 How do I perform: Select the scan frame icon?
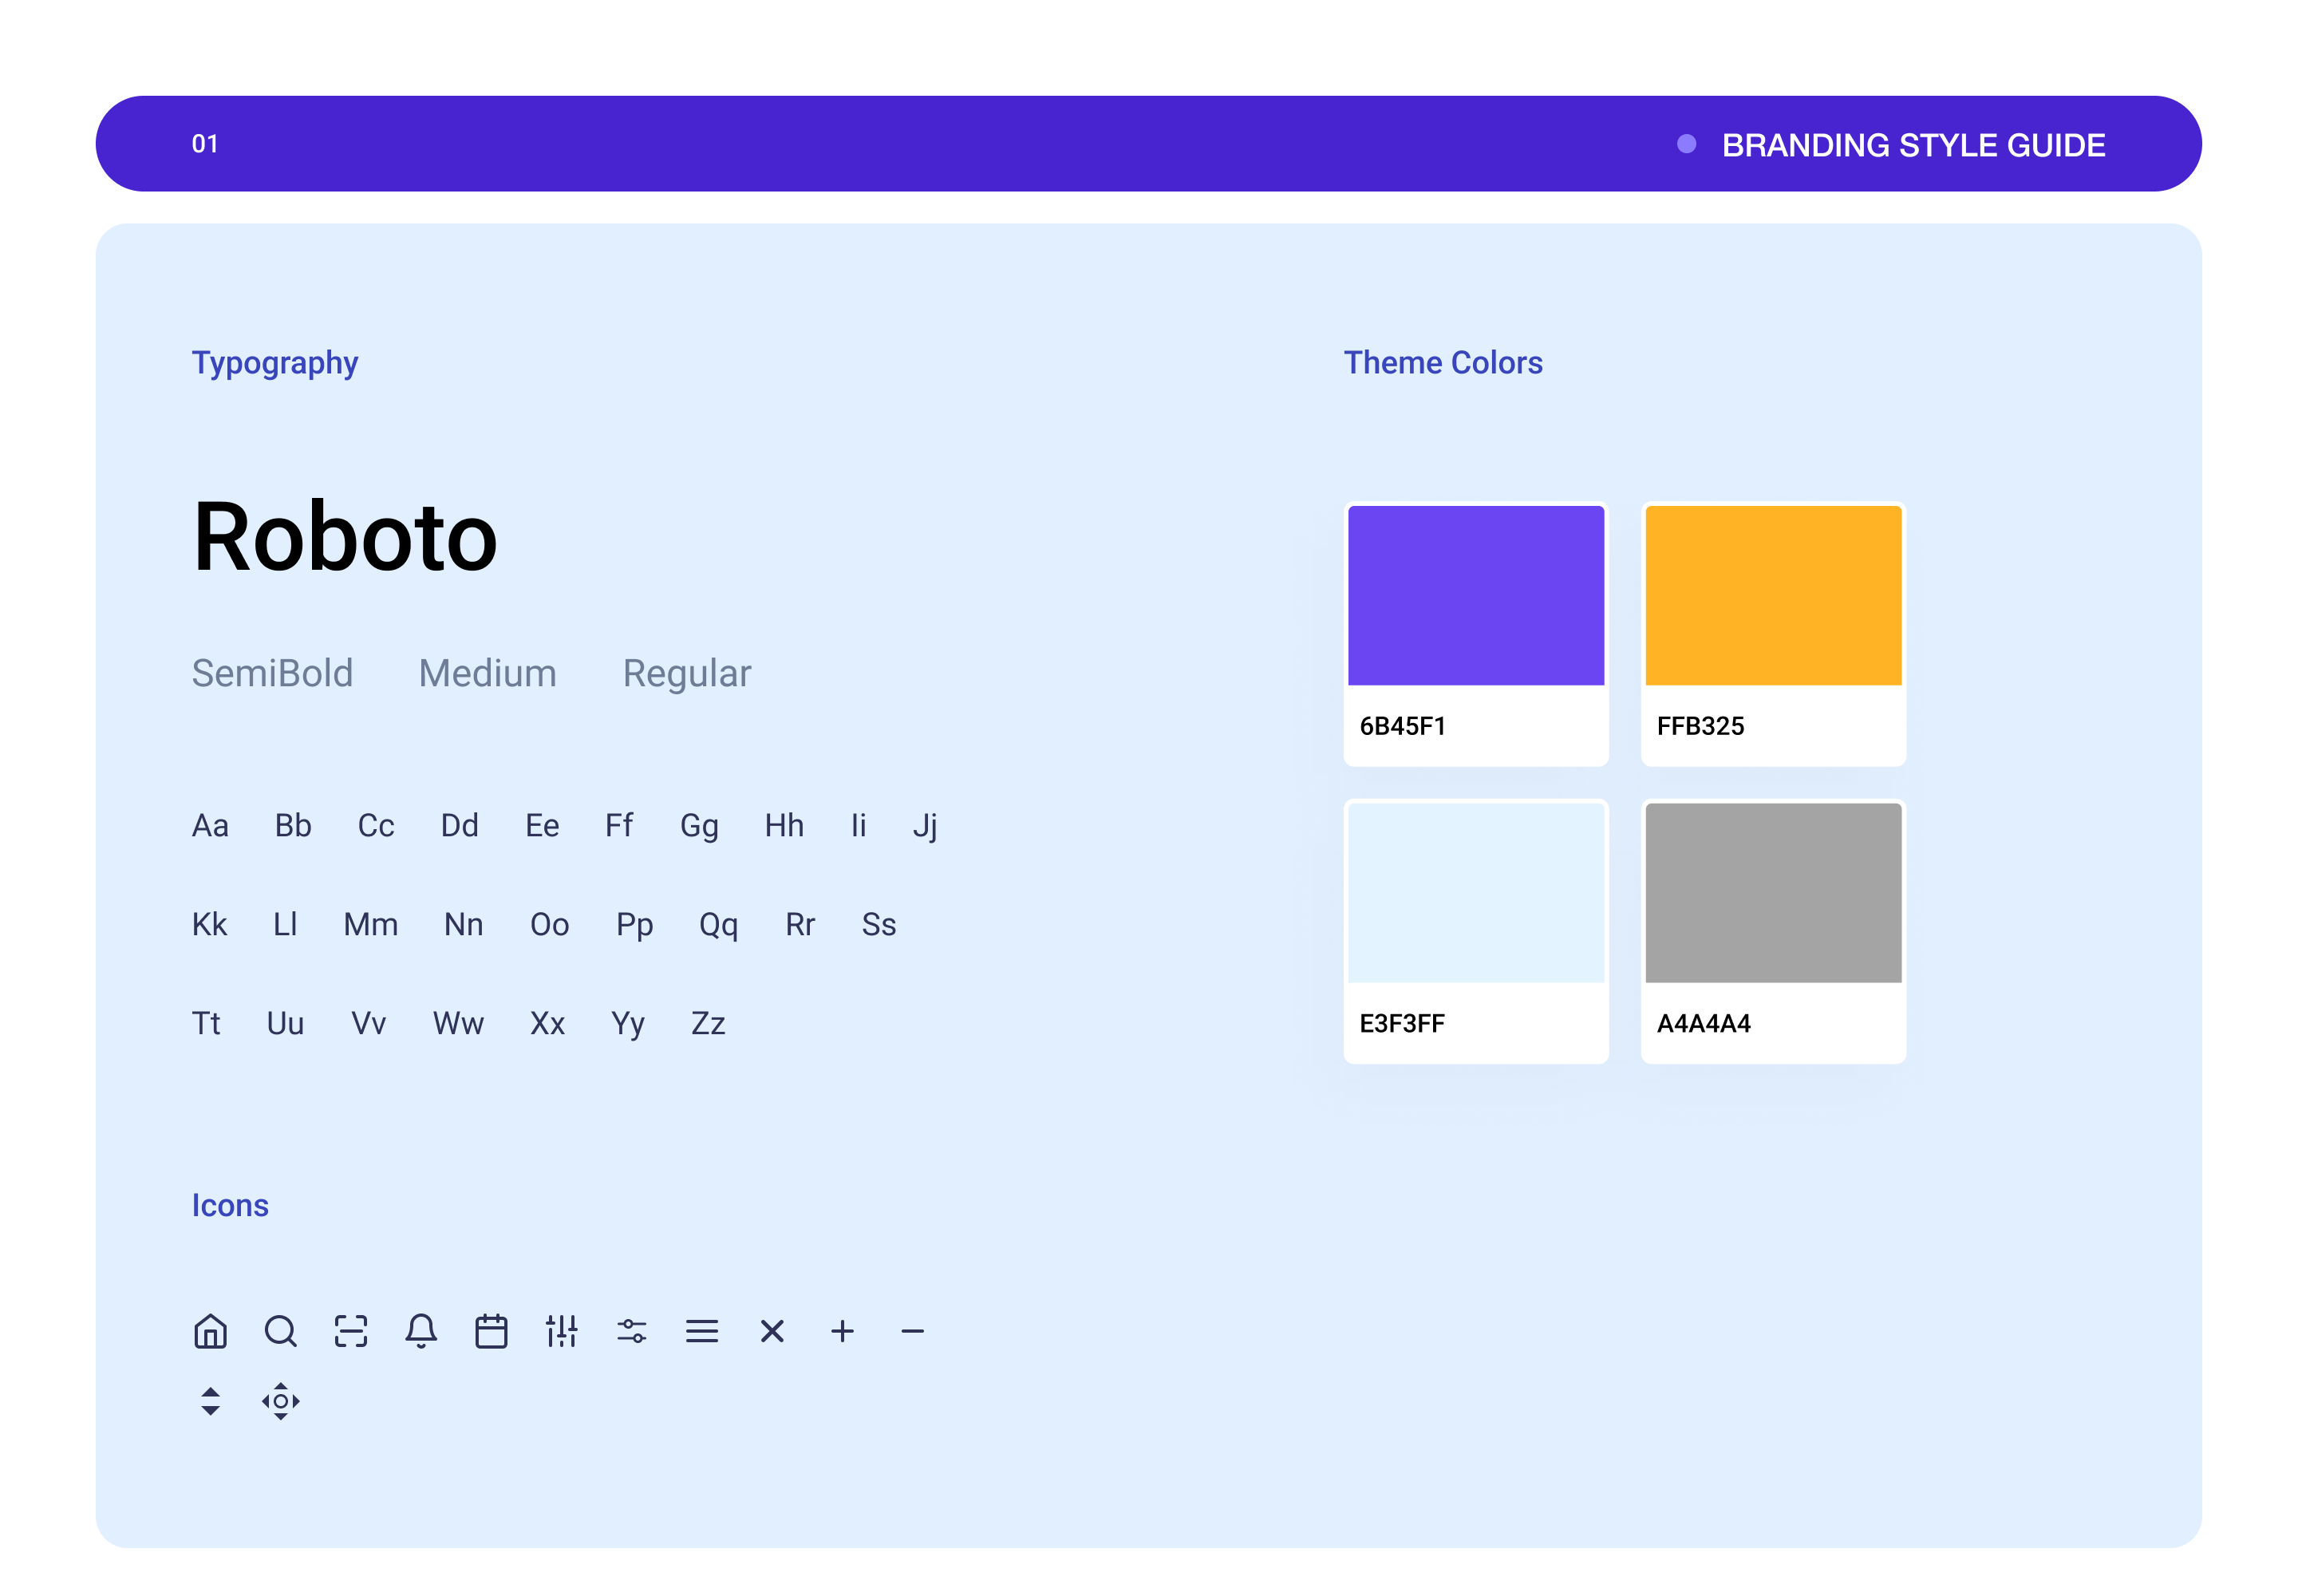coord(351,1331)
